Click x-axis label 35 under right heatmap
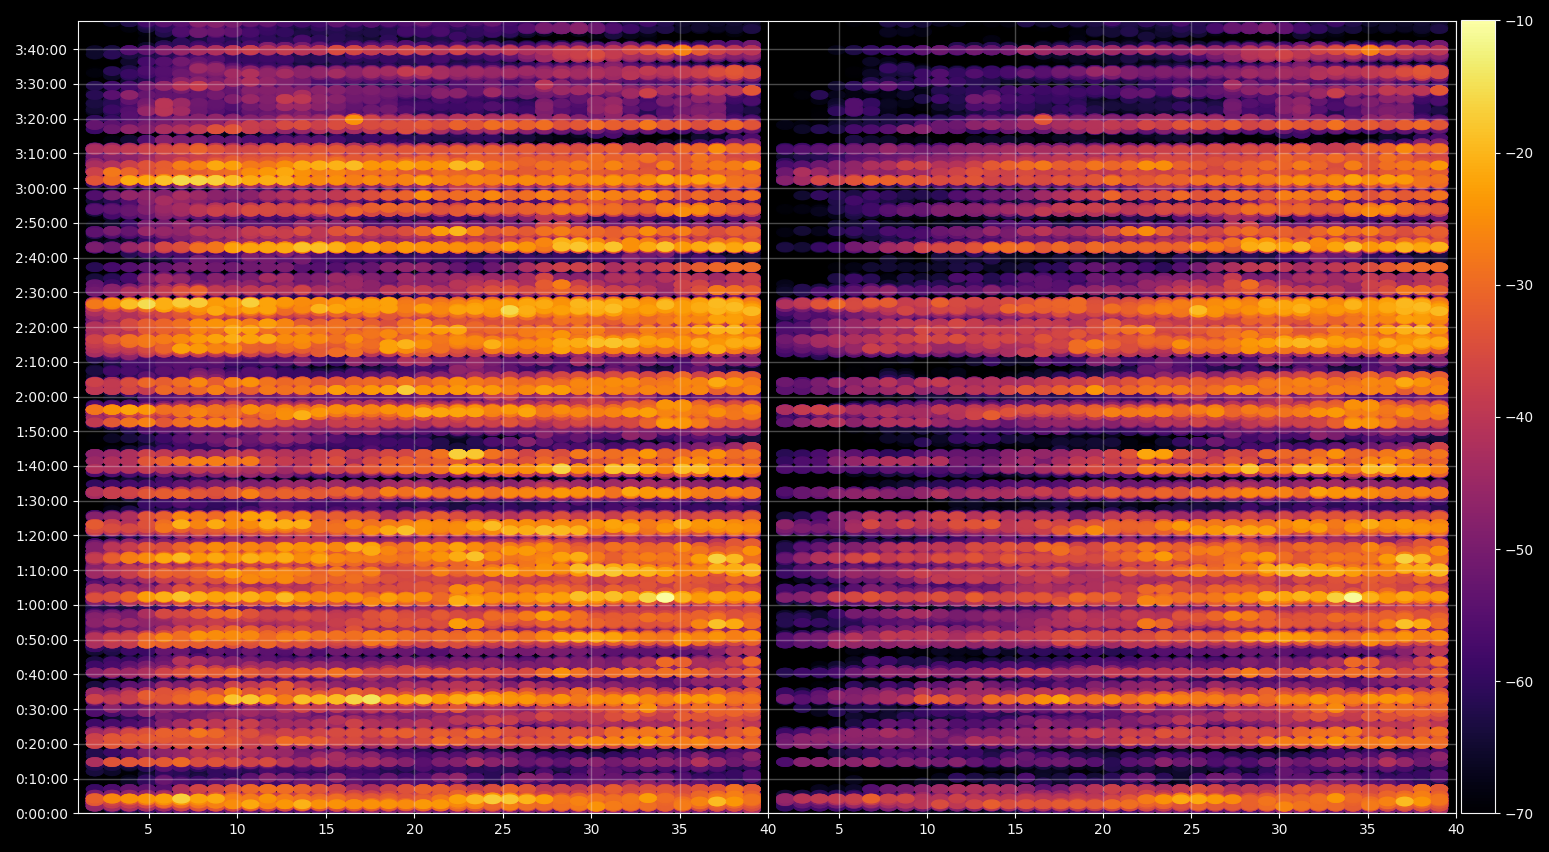1549x852 pixels. point(1368,829)
